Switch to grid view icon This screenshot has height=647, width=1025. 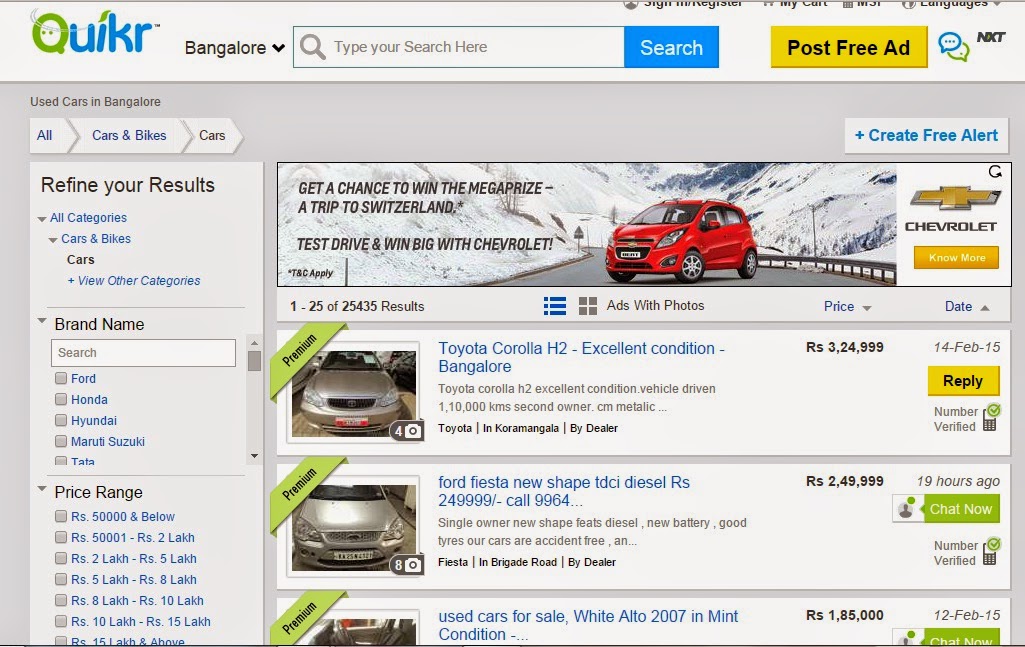588,306
